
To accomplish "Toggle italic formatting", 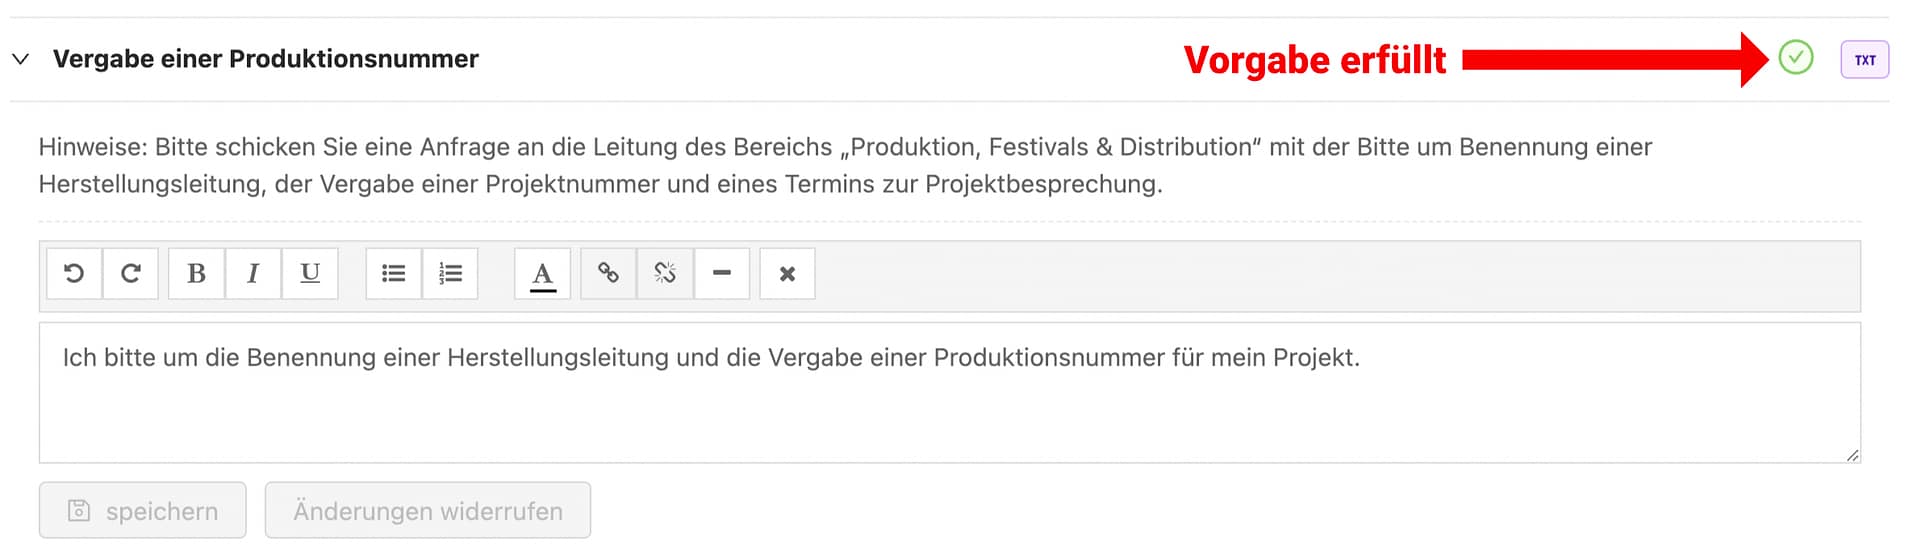I will [253, 273].
